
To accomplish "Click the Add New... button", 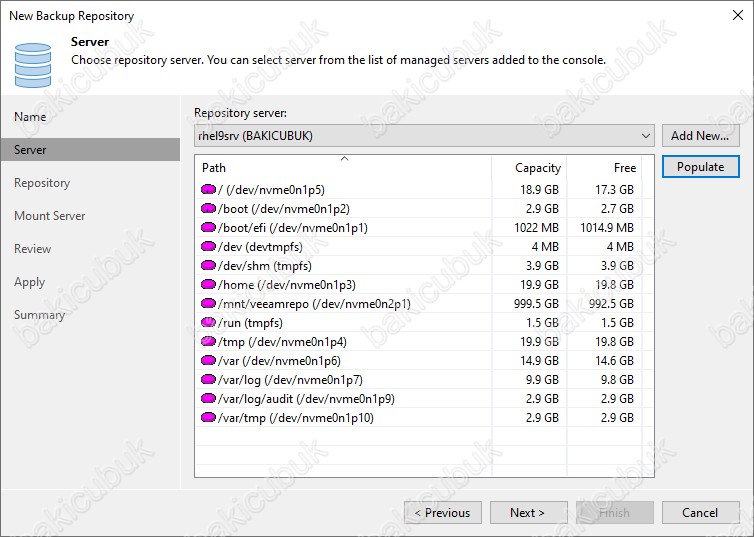I will 701,136.
